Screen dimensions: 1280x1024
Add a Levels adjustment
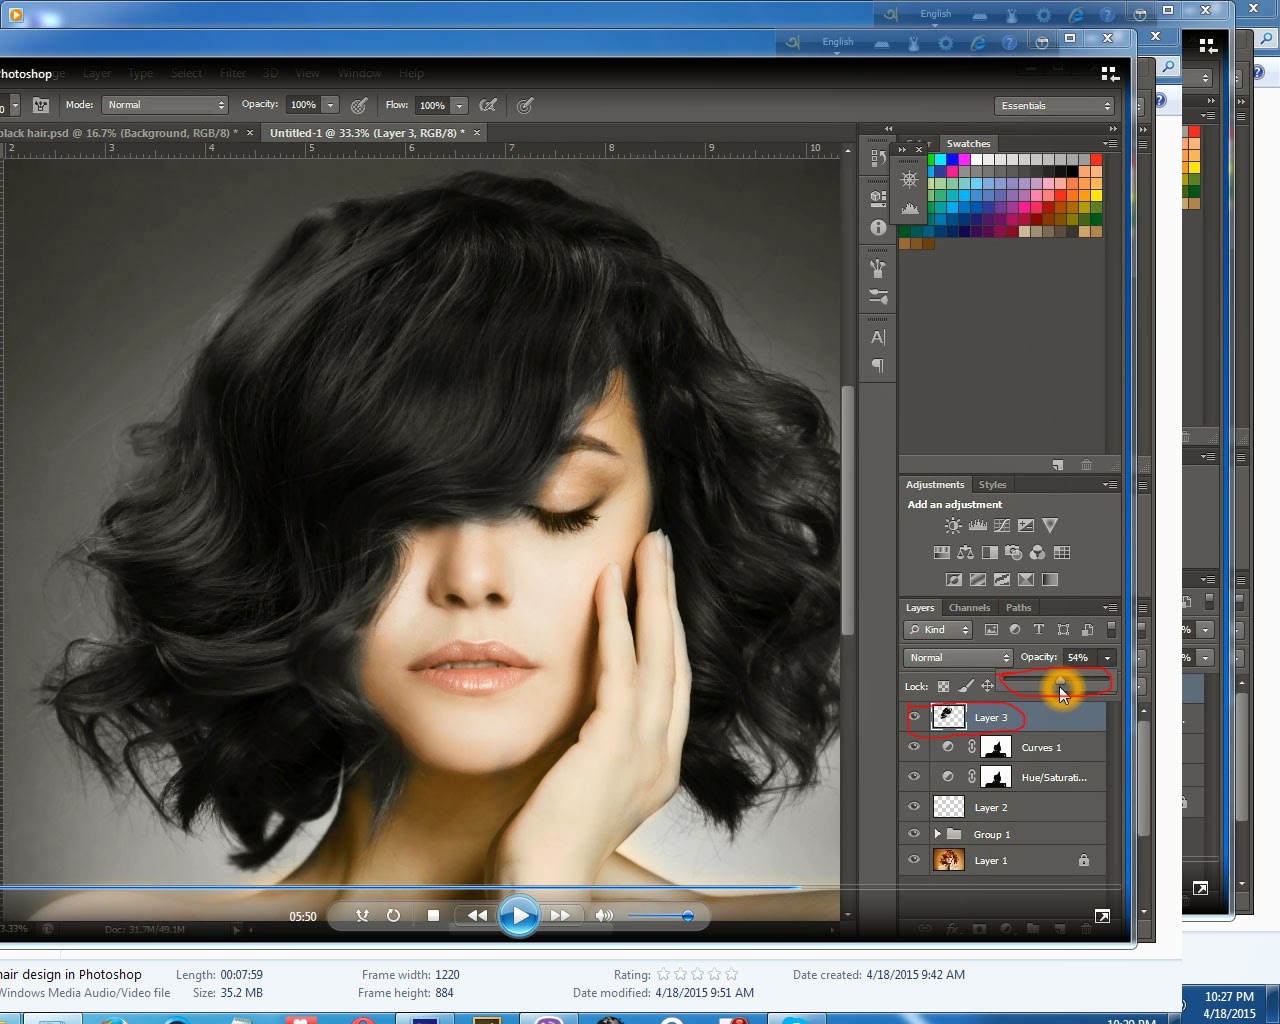(978, 525)
